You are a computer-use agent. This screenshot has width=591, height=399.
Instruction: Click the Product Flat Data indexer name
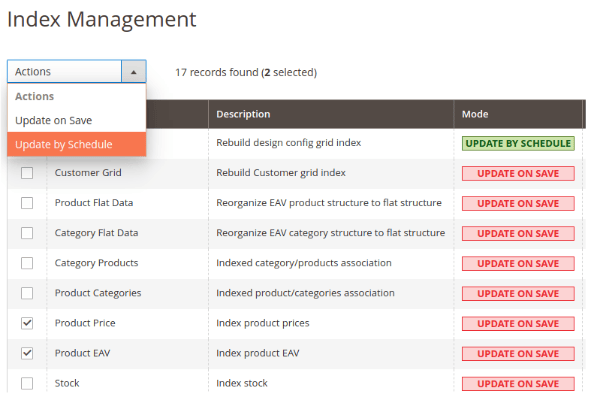[94, 203]
